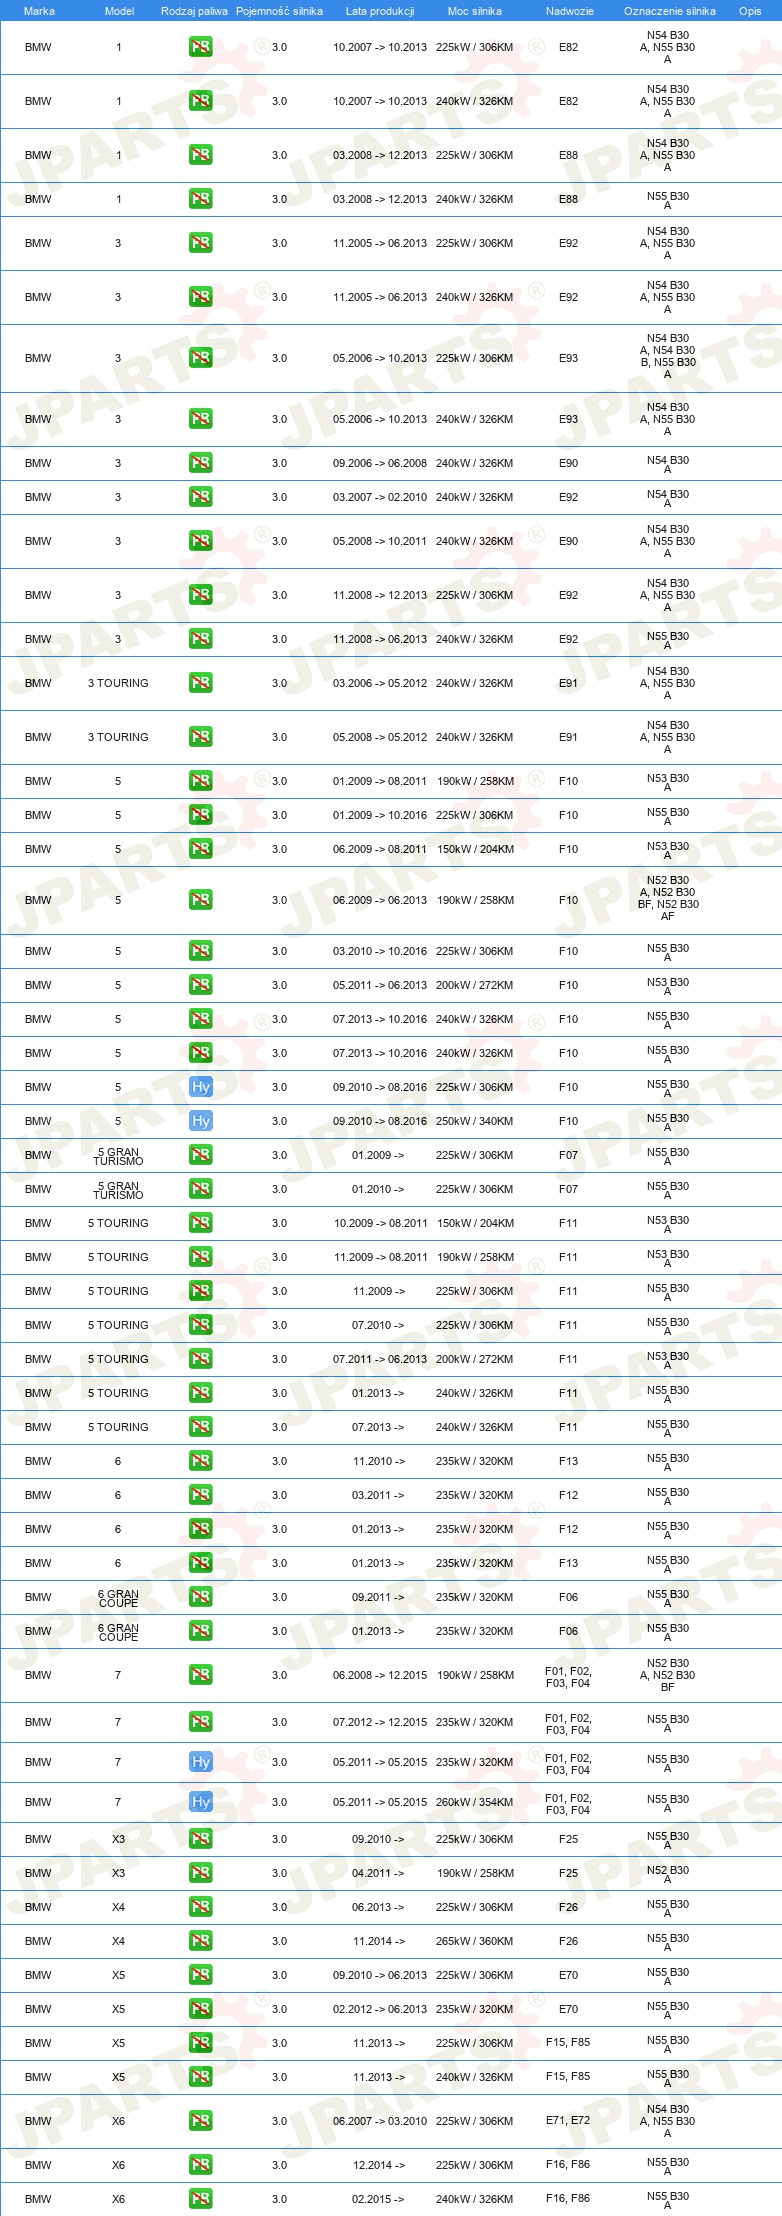Click fuel icon for 03.2007 -> 02.2010 row
This screenshot has width=782, height=2216.
click(201, 497)
